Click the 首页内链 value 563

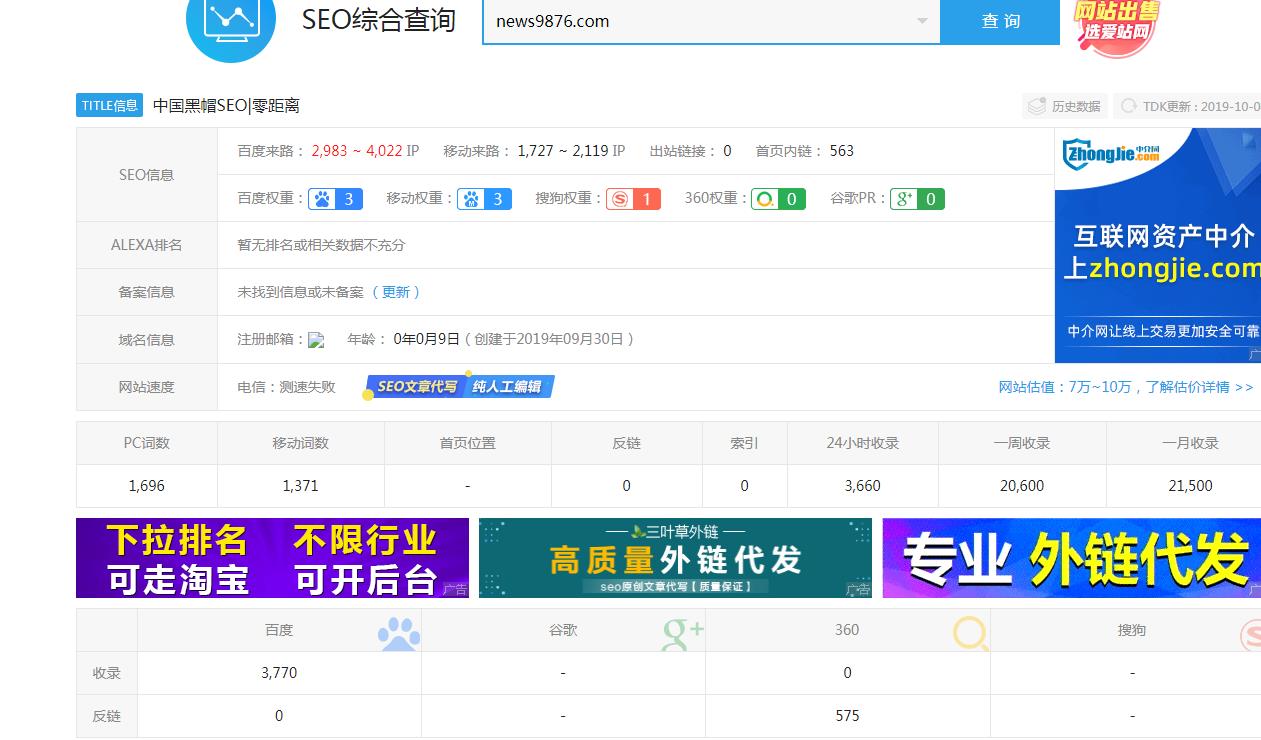tap(842, 151)
